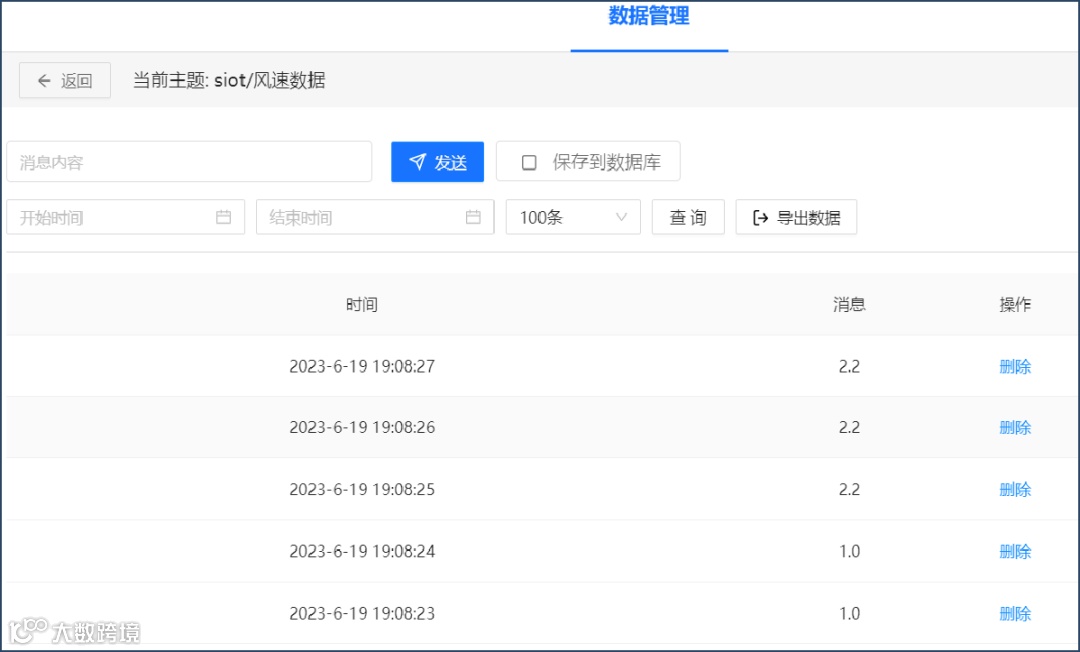Click the 结束时间 date field

pyautogui.click(x=375, y=217)
